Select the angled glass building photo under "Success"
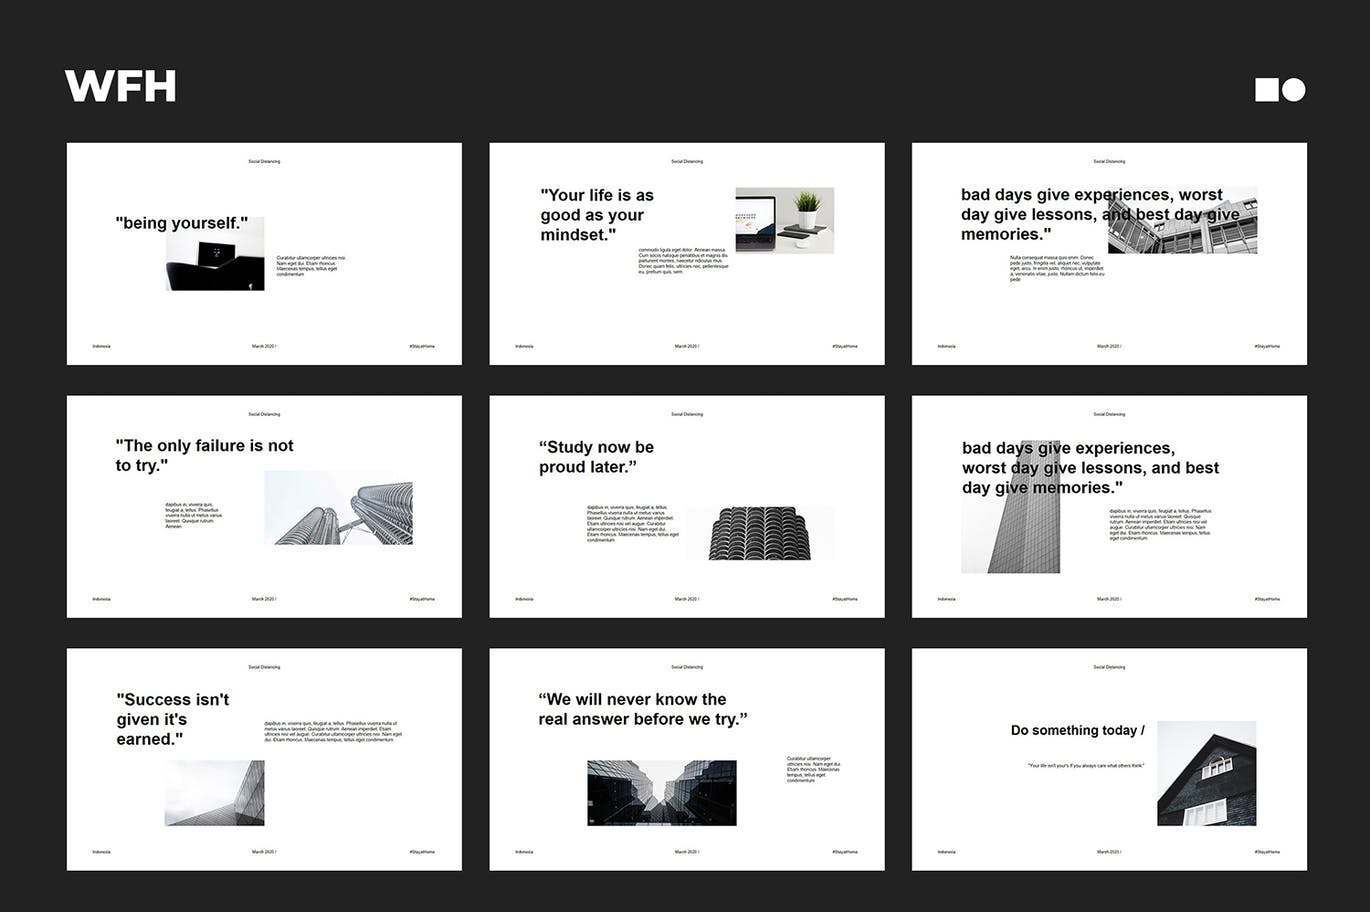This screenshot has height=912, width=1370. (214, 793)
